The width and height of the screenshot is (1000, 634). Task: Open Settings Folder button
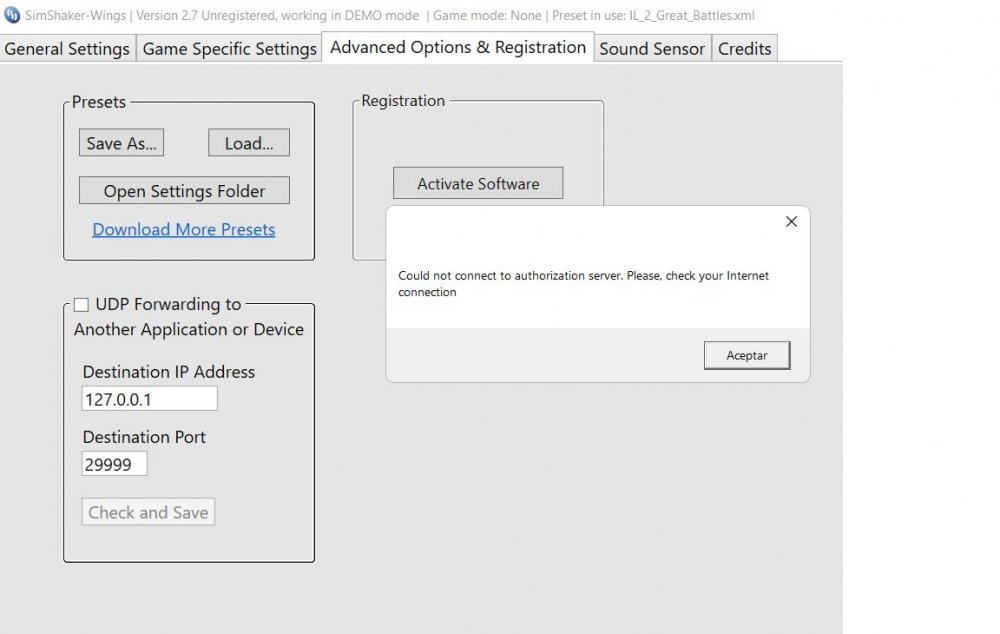tap(184, 191)
